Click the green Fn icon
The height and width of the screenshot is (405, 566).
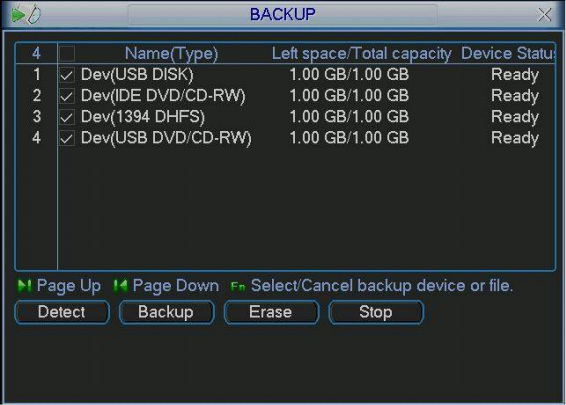238,287
